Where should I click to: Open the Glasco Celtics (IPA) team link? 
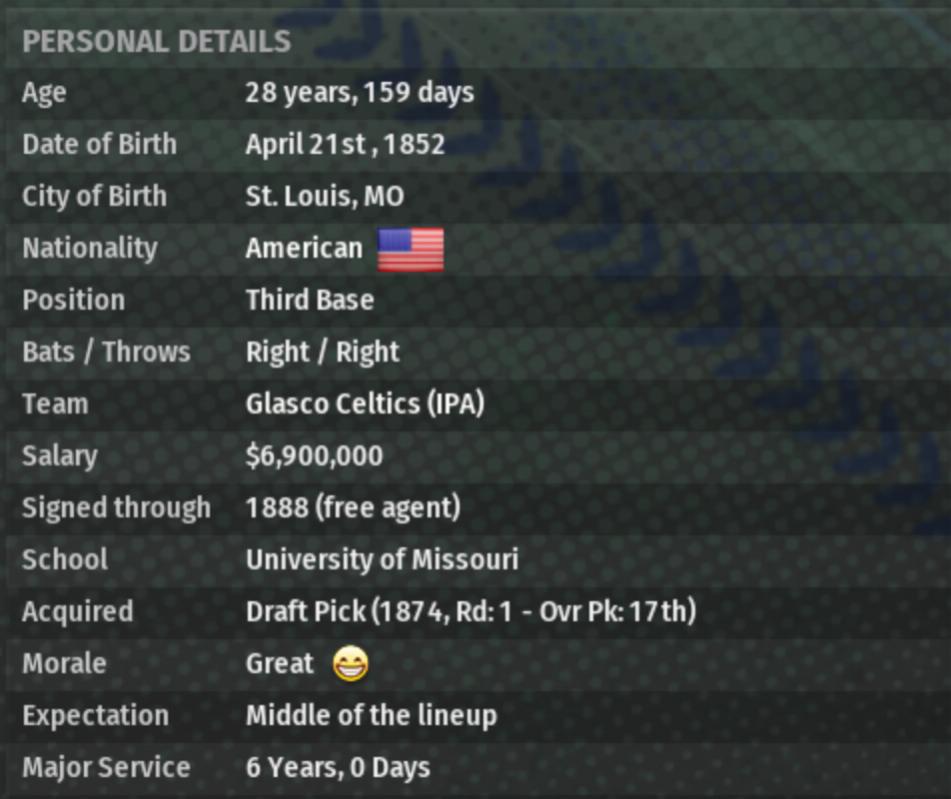point(365,404)
